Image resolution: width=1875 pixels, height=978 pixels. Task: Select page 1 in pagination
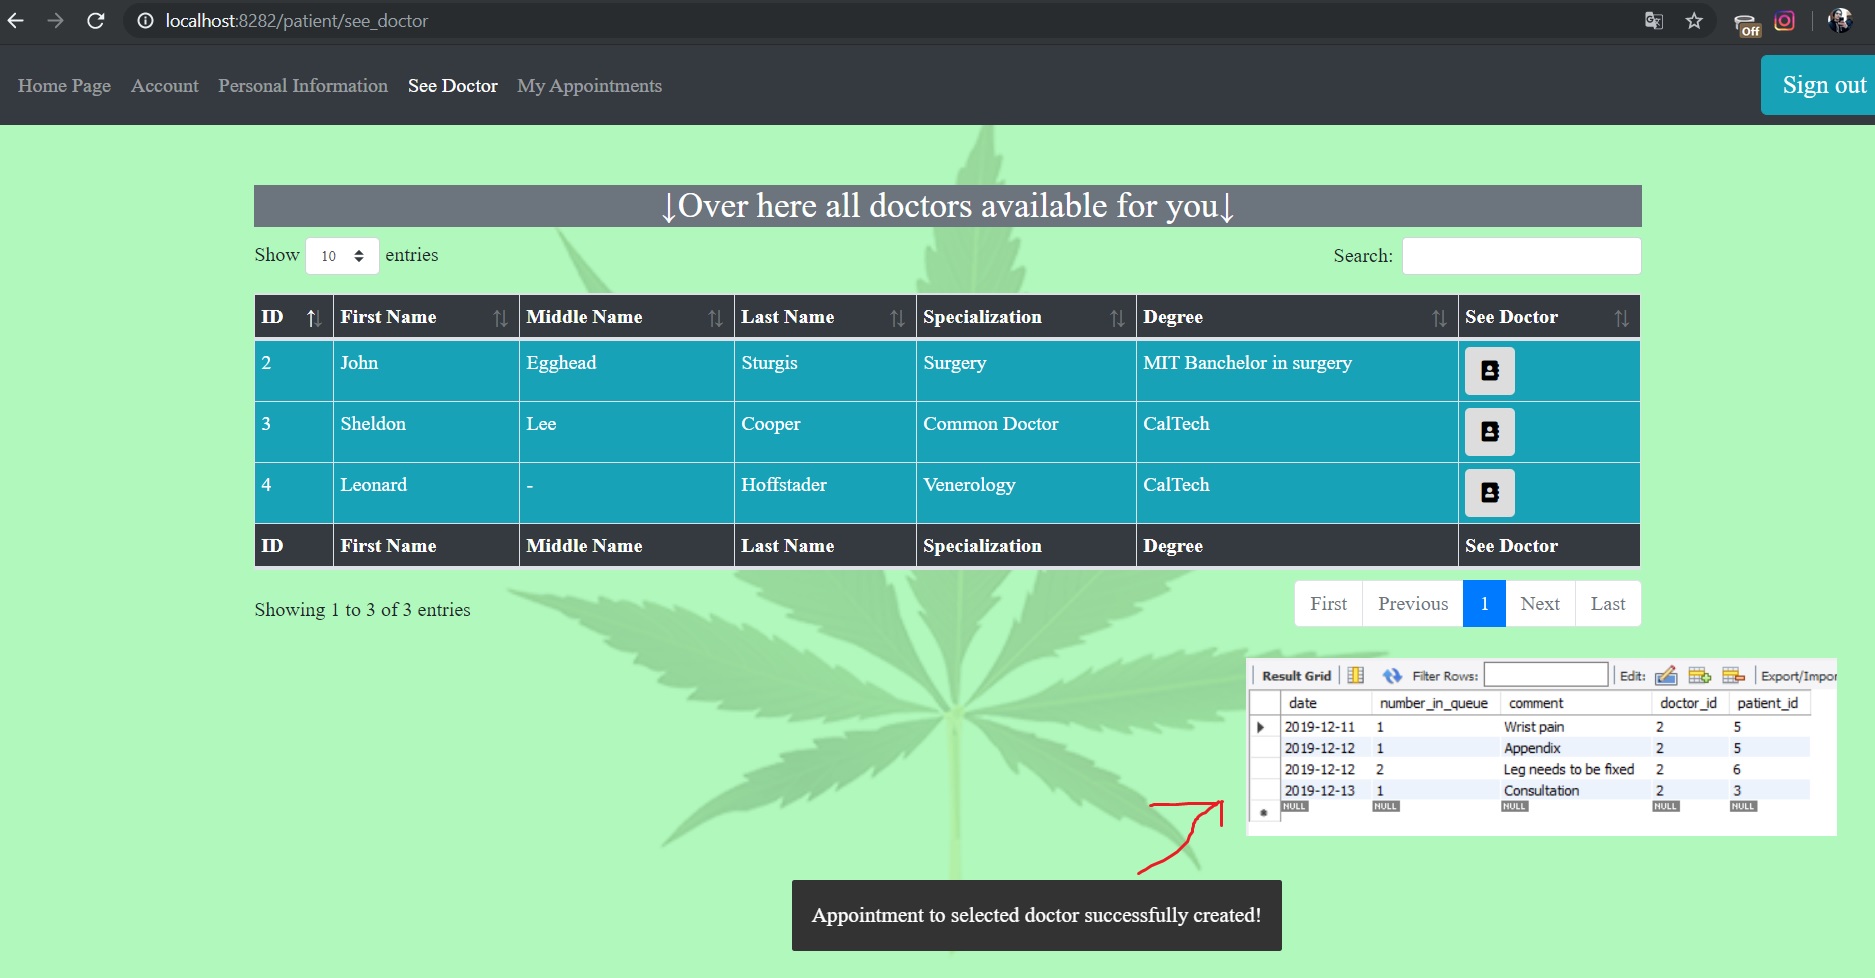pyautogui.click(x=1484, y=604)
